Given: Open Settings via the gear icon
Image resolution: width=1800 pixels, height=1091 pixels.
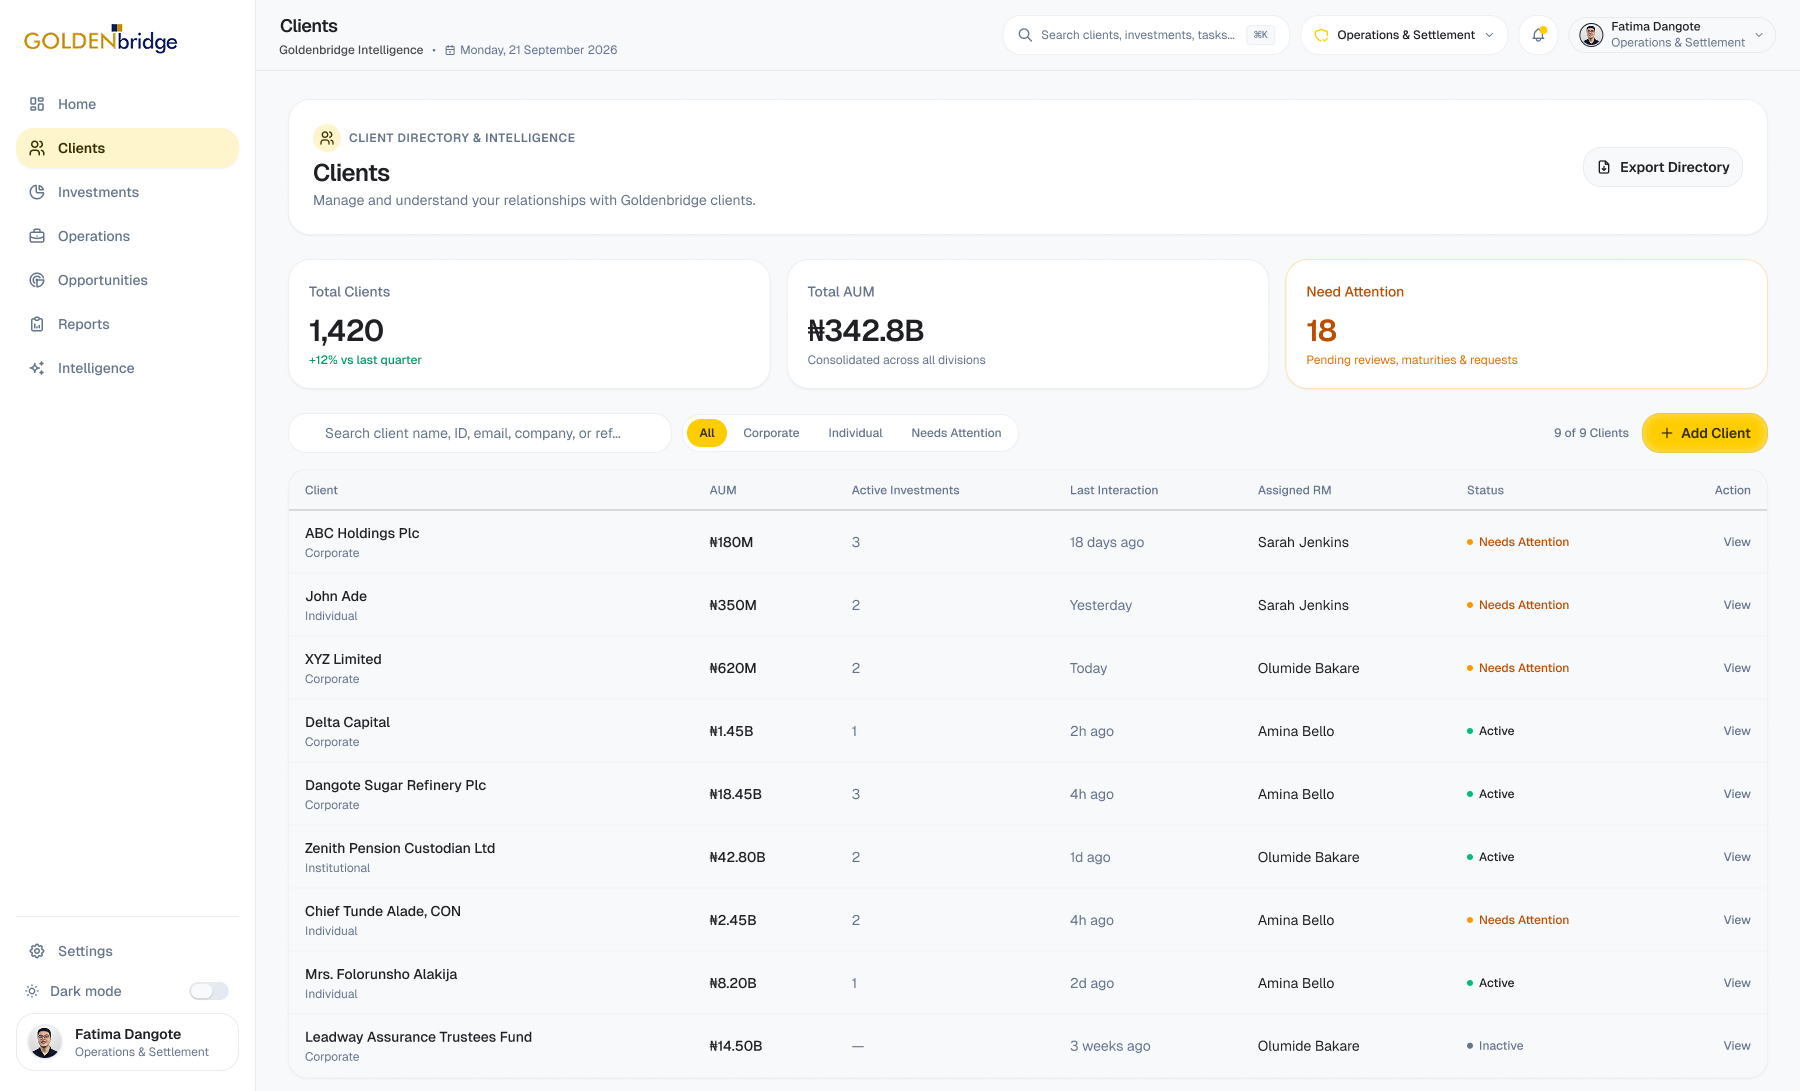Looking at the screenshot, I should (x=37, y=951).
